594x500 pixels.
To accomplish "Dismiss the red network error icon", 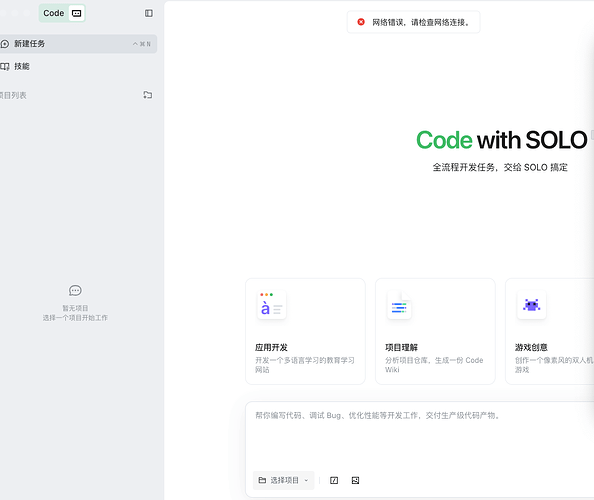I will (361, 22).
